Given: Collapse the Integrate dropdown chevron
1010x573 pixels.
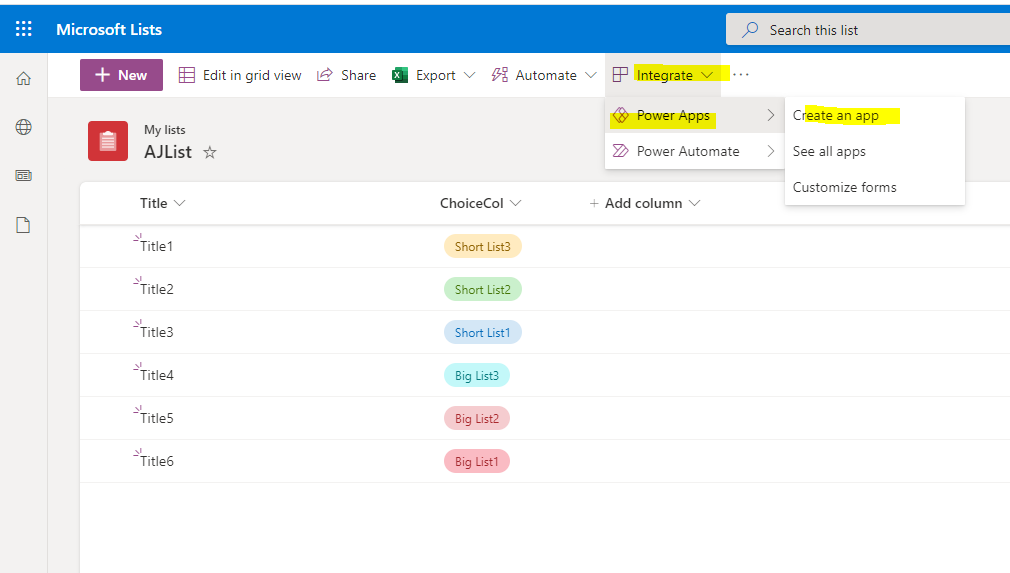Looking at the screenshot, I should pyautogui.click(x=707, y=75).
